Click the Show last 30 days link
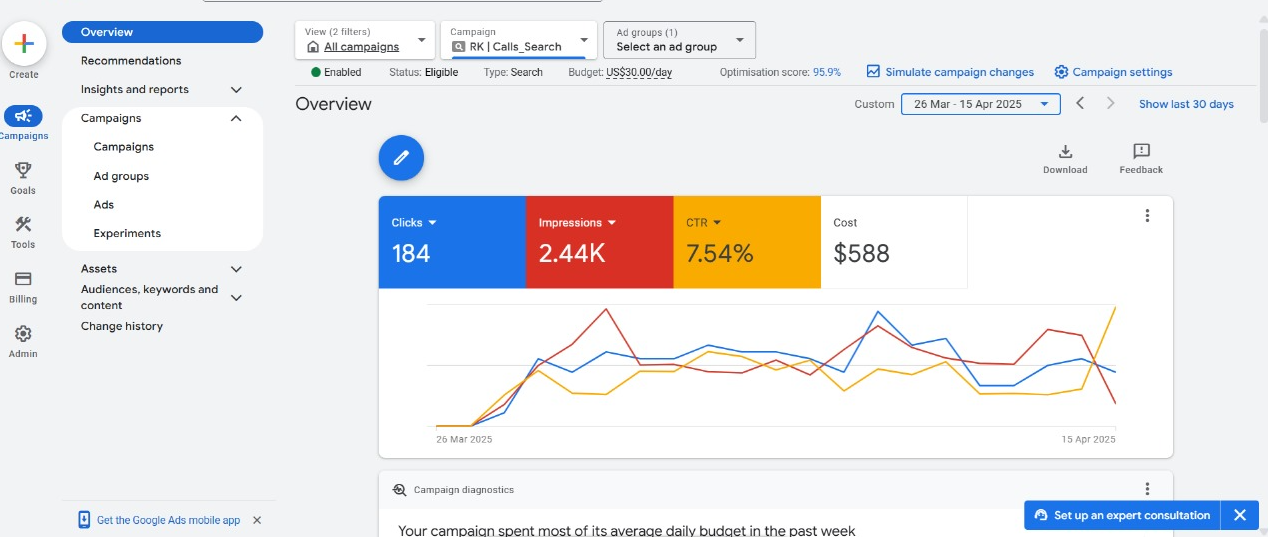Viewport: 1268px width, 537px height. pos(1186,104)
